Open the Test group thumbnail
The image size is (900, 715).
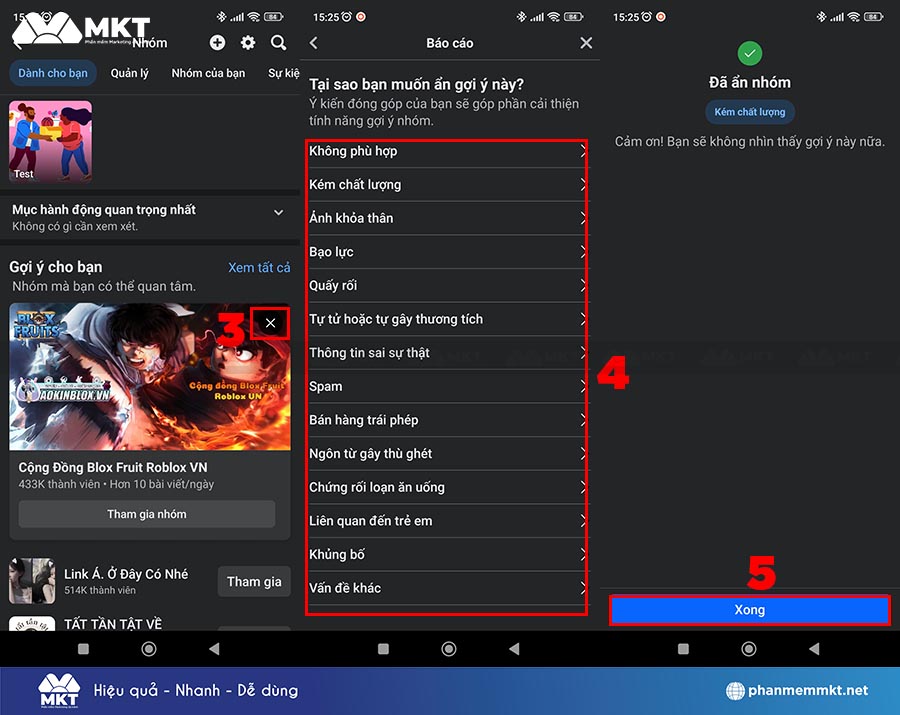[51, 141]
